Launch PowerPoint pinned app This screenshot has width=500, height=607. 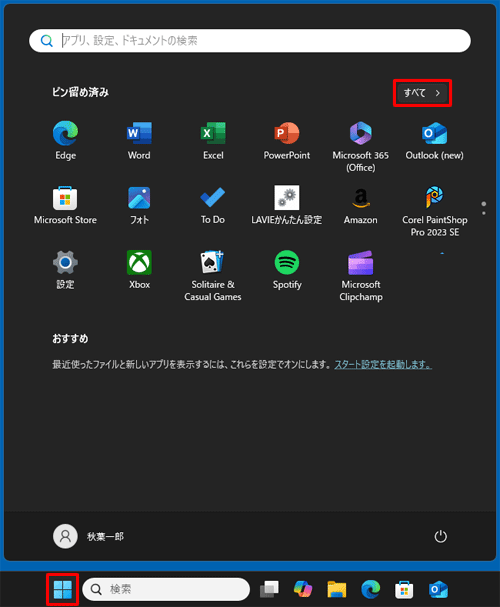click(x=287, y=141)
